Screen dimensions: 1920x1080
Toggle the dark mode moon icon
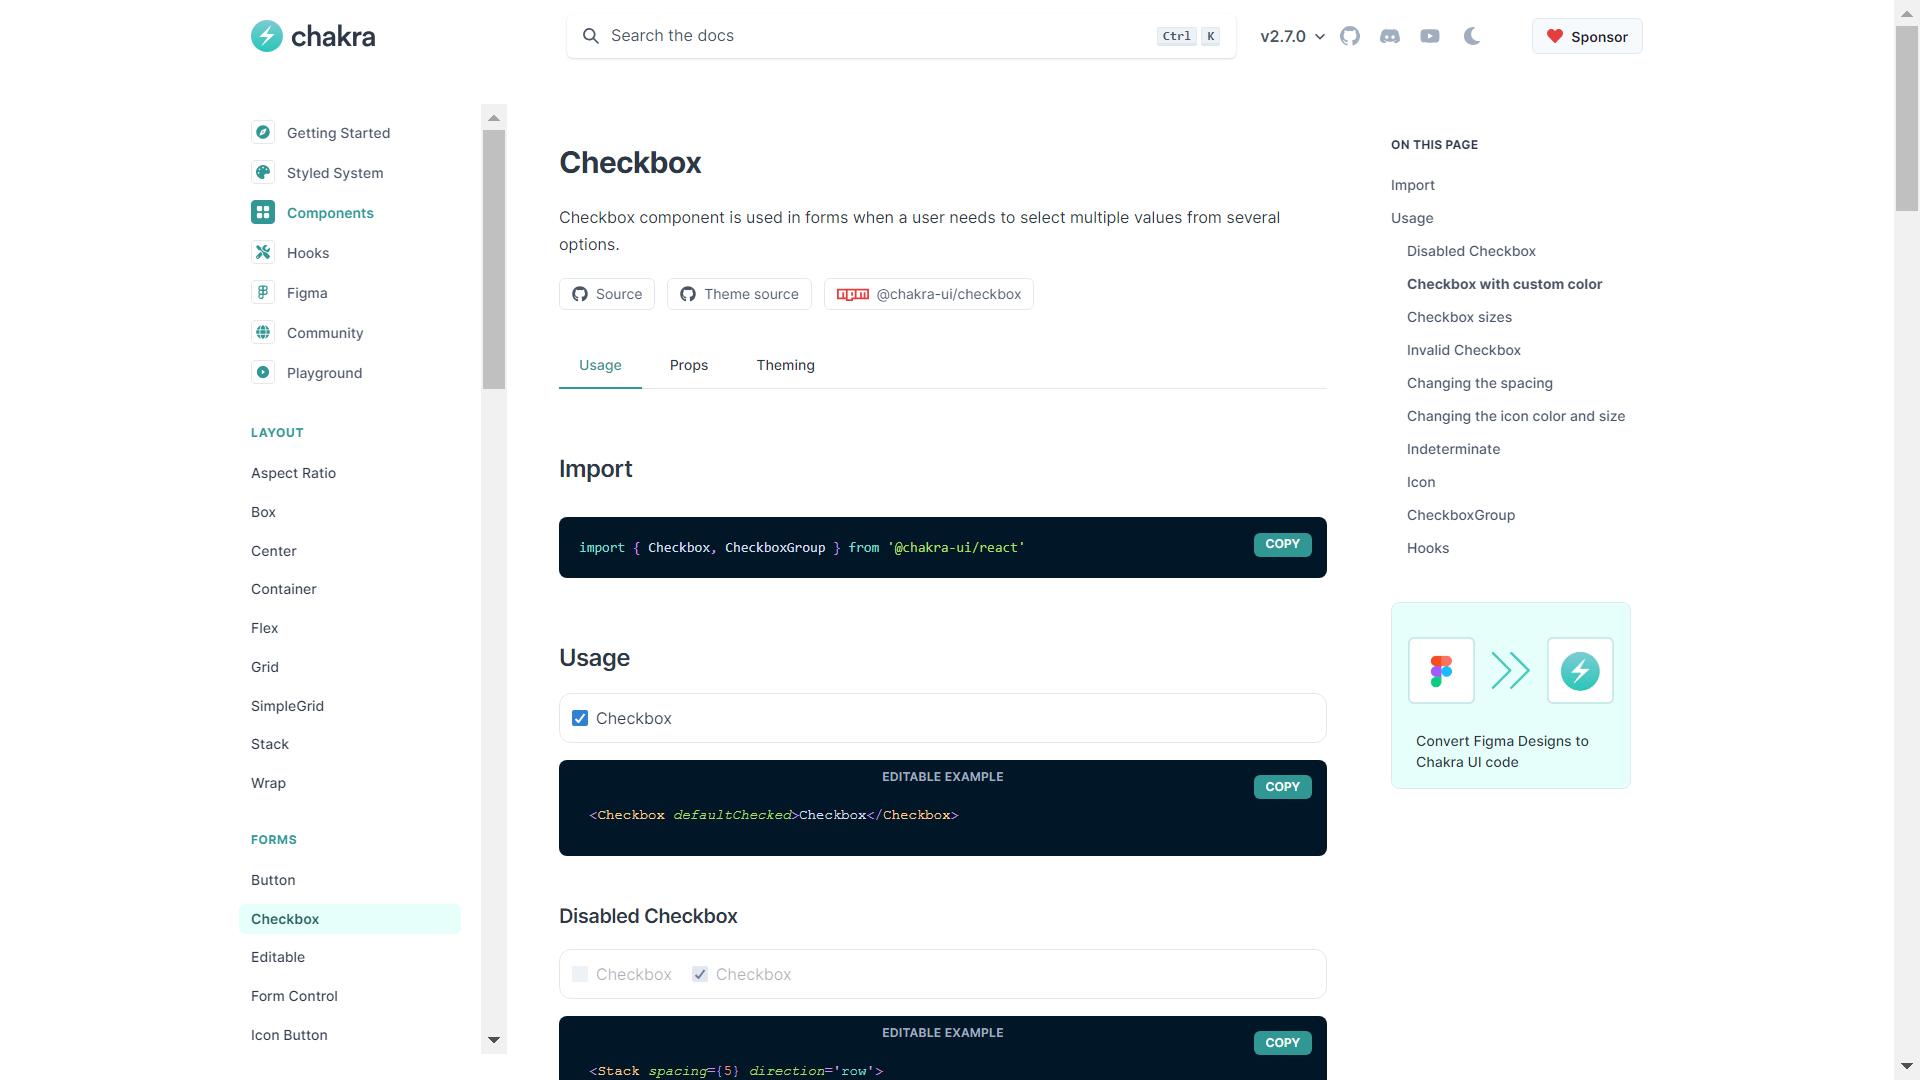click(x=1472, y=36)
